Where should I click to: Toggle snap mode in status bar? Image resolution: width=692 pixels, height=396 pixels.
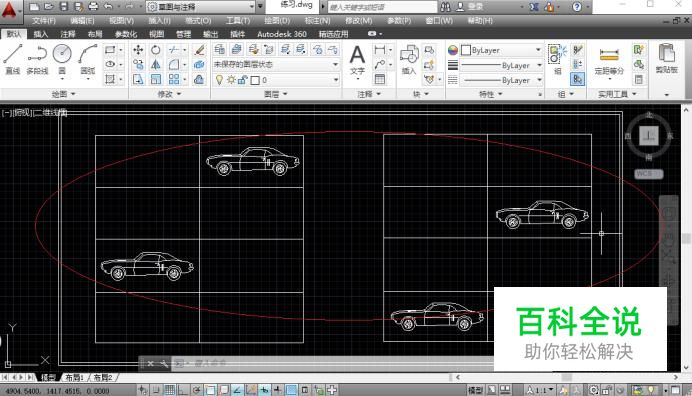click(x=156, y=390)
